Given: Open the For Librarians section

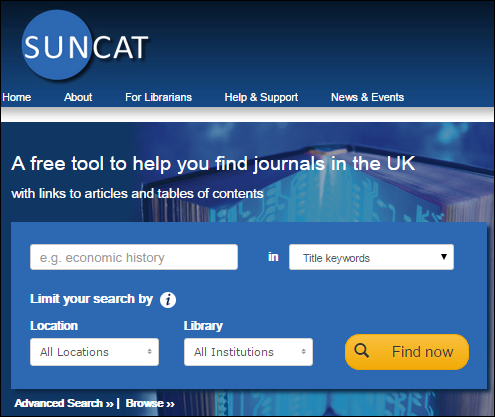Looking at the screenshot, I should [x=158, y=97].
